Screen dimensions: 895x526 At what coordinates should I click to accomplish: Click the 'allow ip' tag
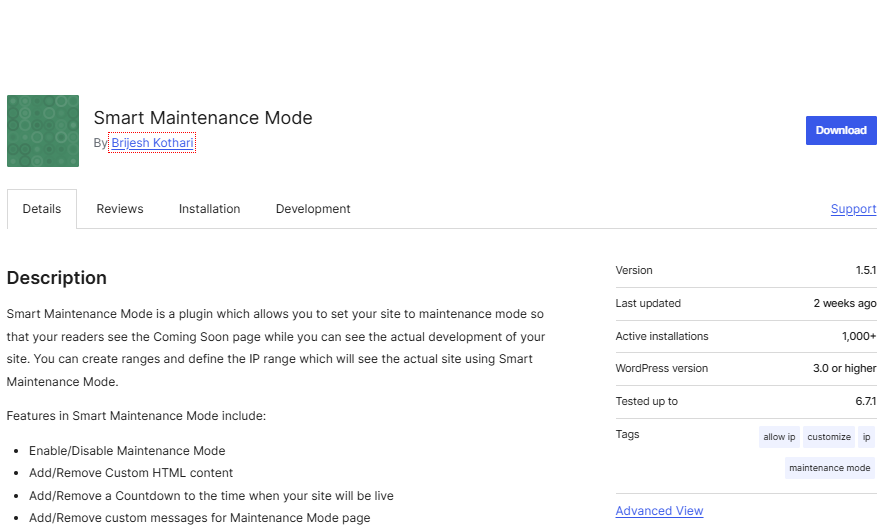click(779, 437)
